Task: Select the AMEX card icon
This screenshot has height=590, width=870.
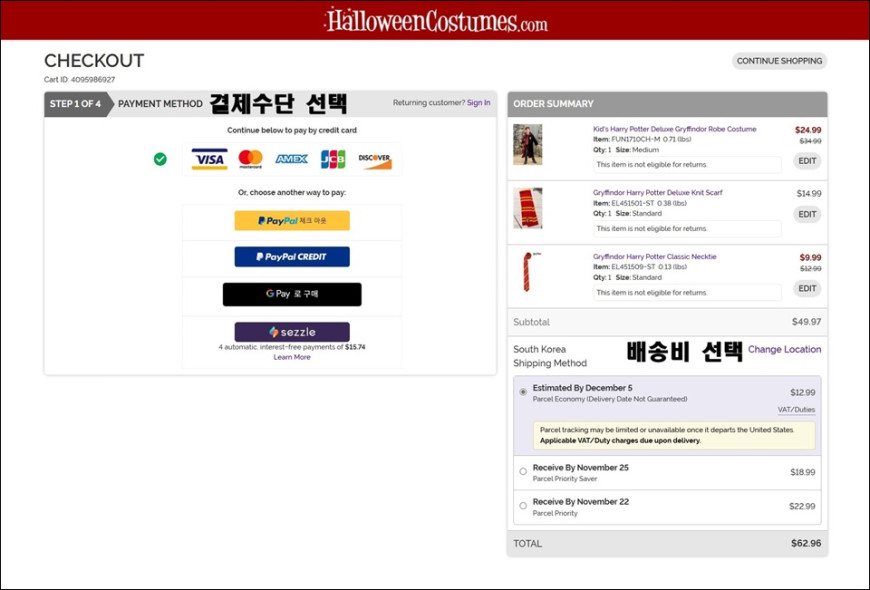Action: pos(291,159)
